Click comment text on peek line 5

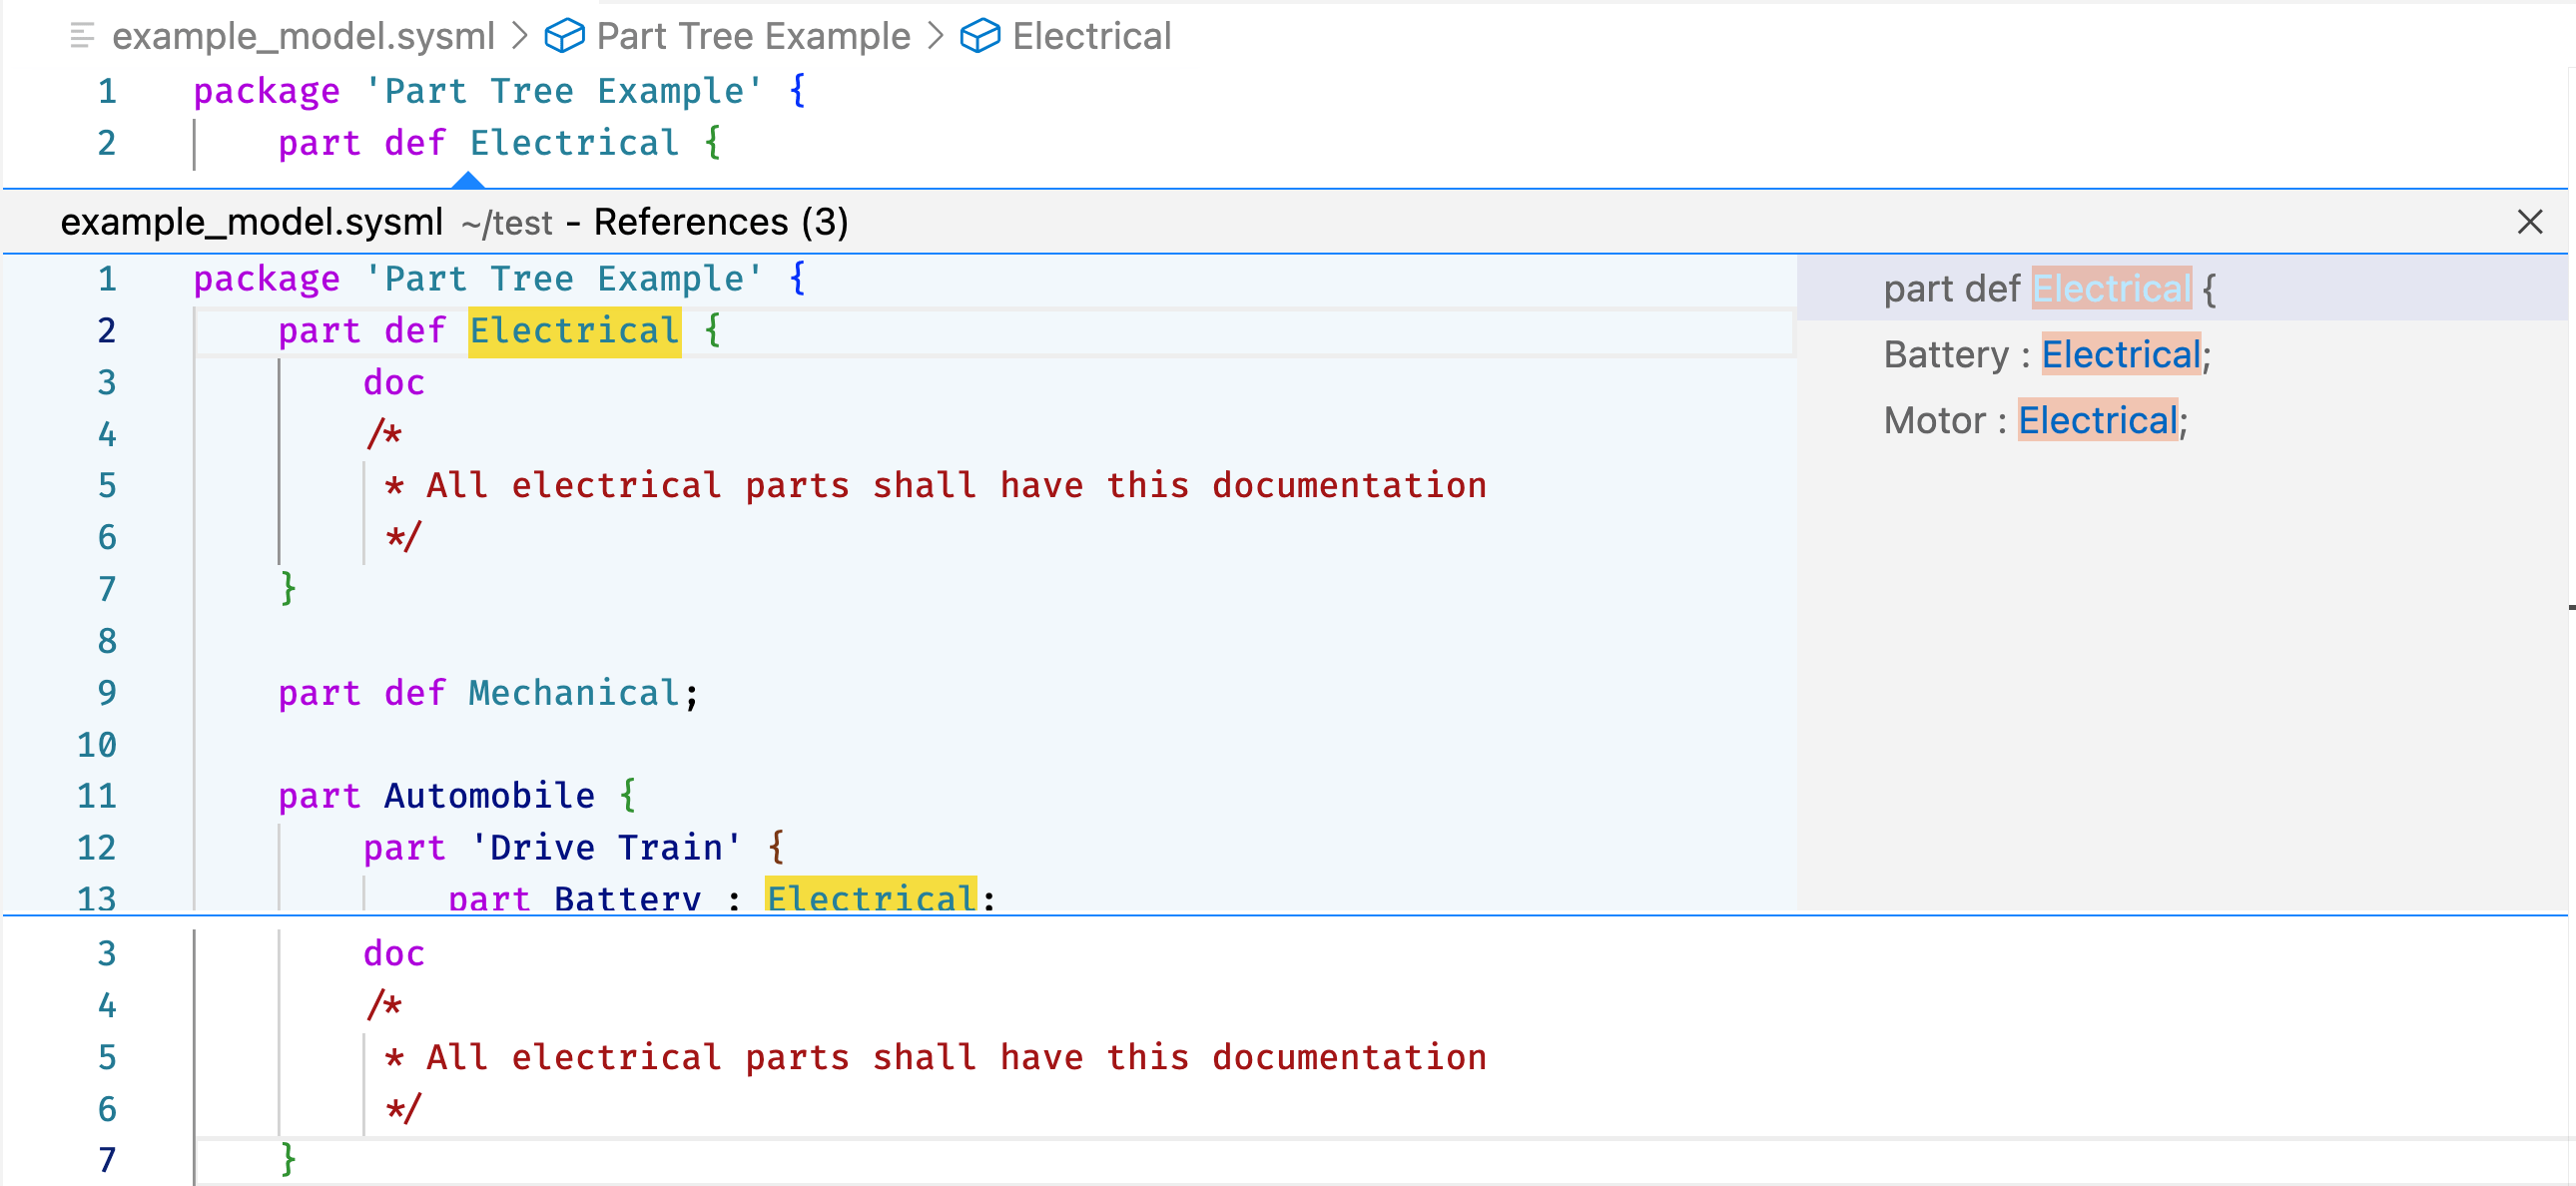(936, 486)
